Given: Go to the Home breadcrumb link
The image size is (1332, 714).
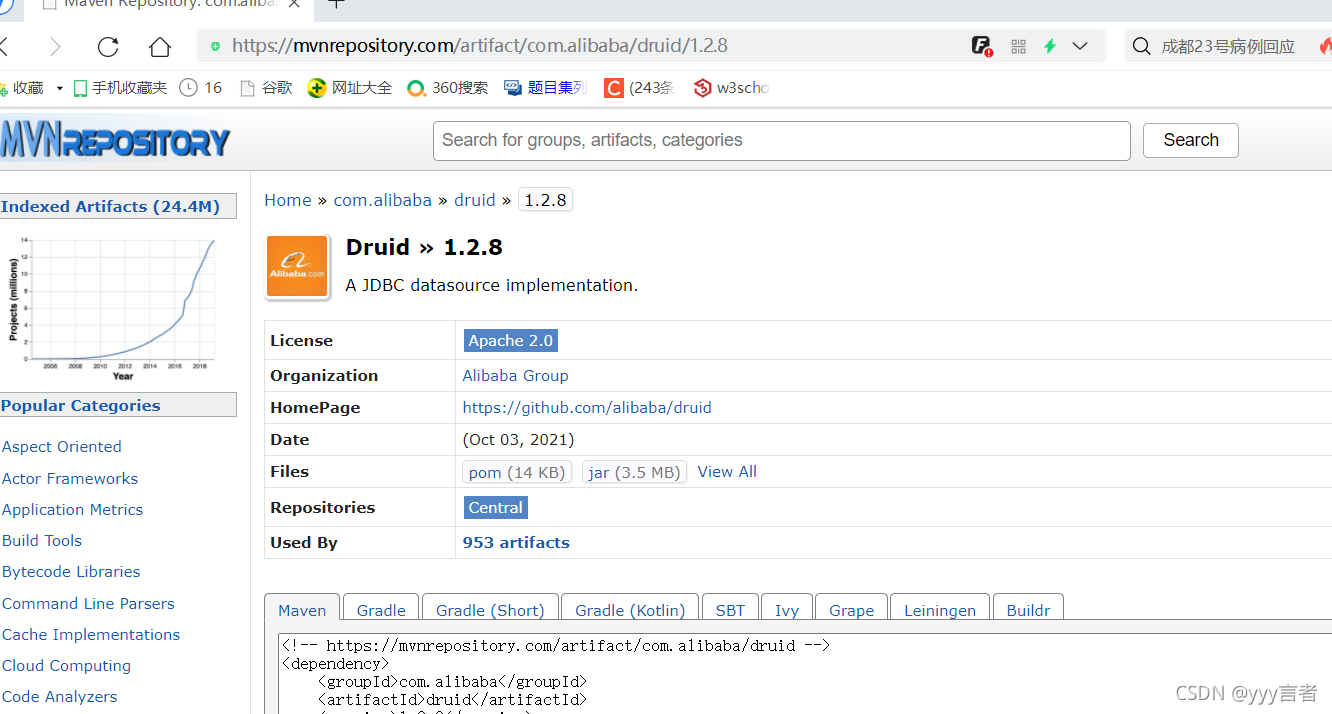Looking at the screenshot, I should [x=288, y=200].
